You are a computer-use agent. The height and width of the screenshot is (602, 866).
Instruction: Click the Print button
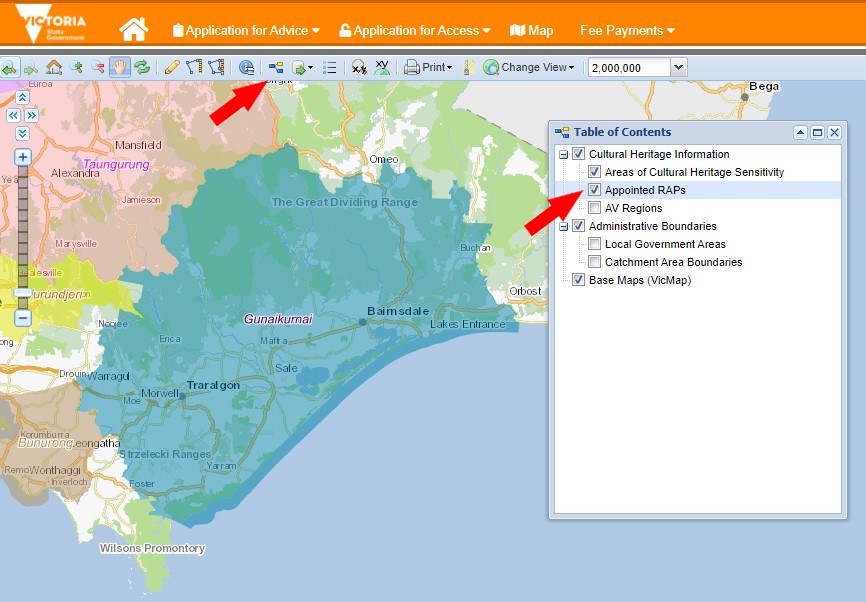coord(428,67)
